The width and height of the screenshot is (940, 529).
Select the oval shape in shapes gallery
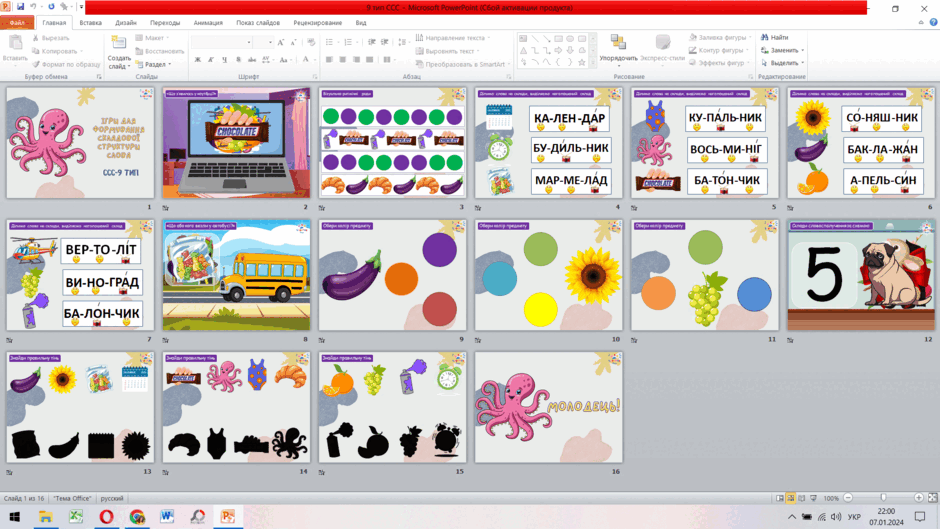(570, 38)
